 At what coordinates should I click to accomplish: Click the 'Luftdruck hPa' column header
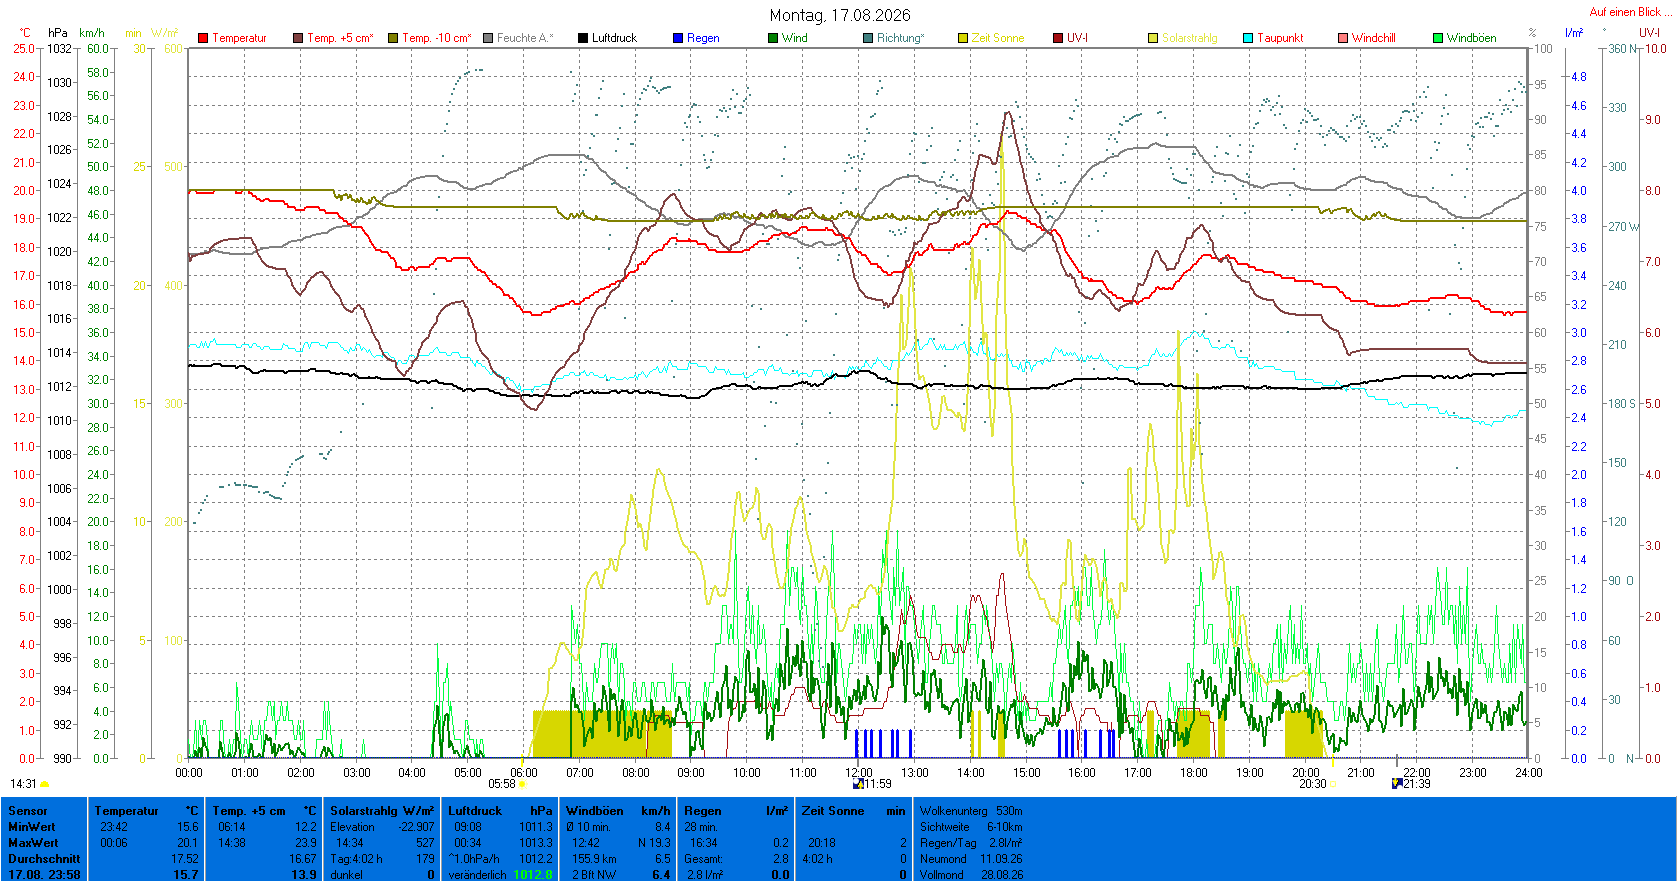tap(500, 811)
